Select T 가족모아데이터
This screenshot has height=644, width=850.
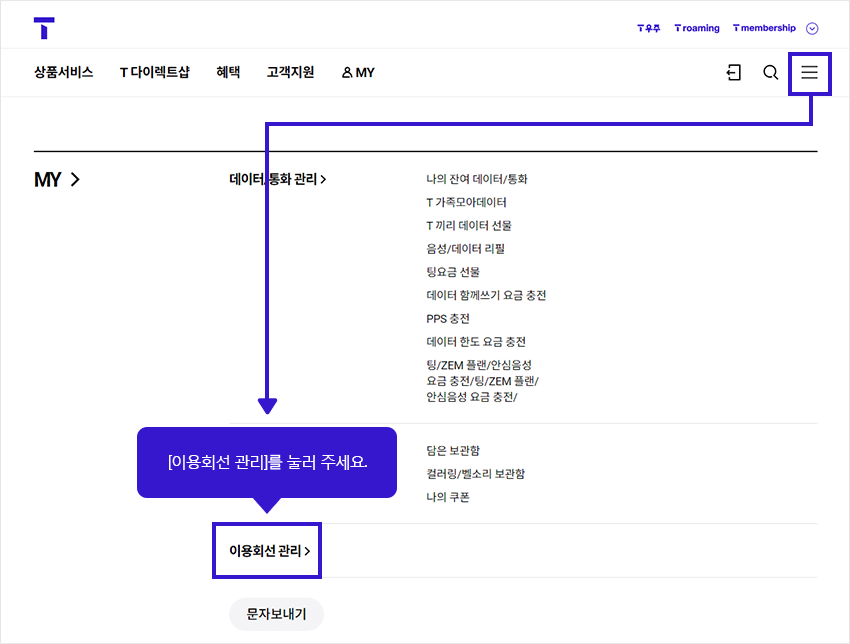pos(466,202)
